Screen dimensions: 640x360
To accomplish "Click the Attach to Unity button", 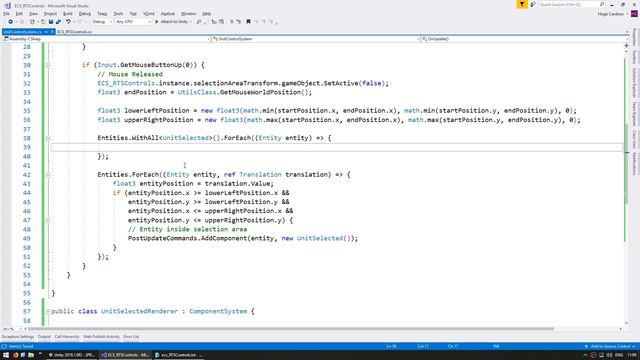I will pyautogui.click(x=174, y=22).
